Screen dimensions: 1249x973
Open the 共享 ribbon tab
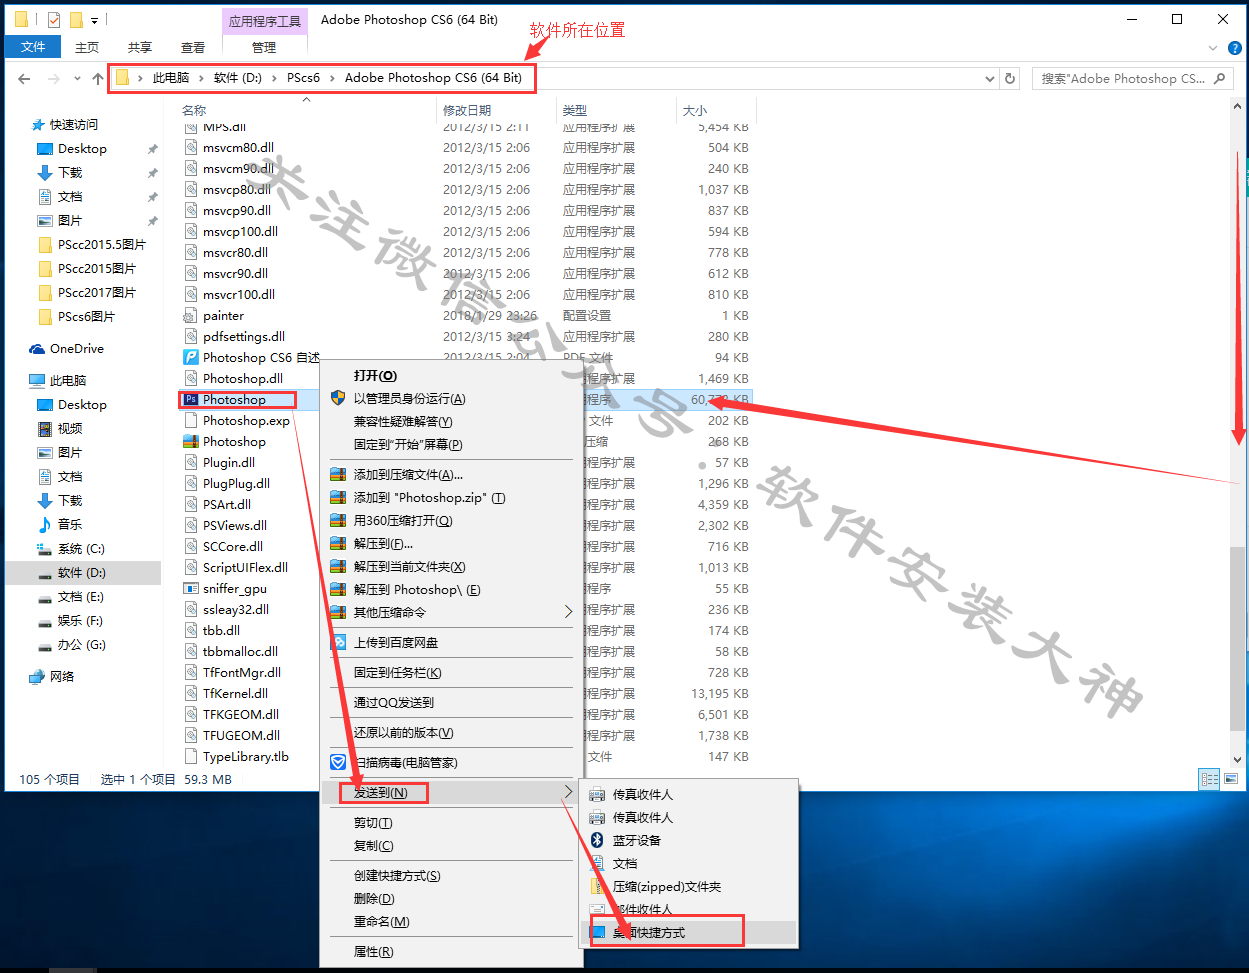(140, 47)
